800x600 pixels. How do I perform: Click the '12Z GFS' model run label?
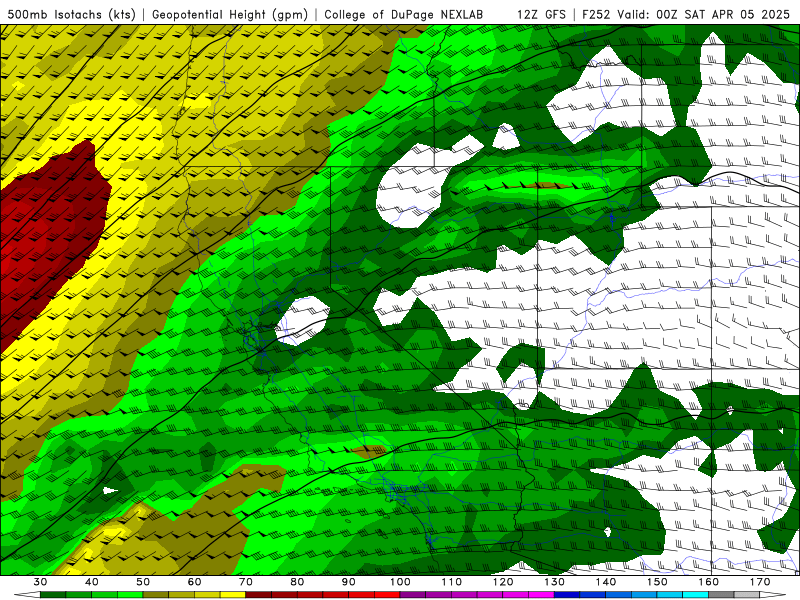pyautogui.click(x=541, y=14)
